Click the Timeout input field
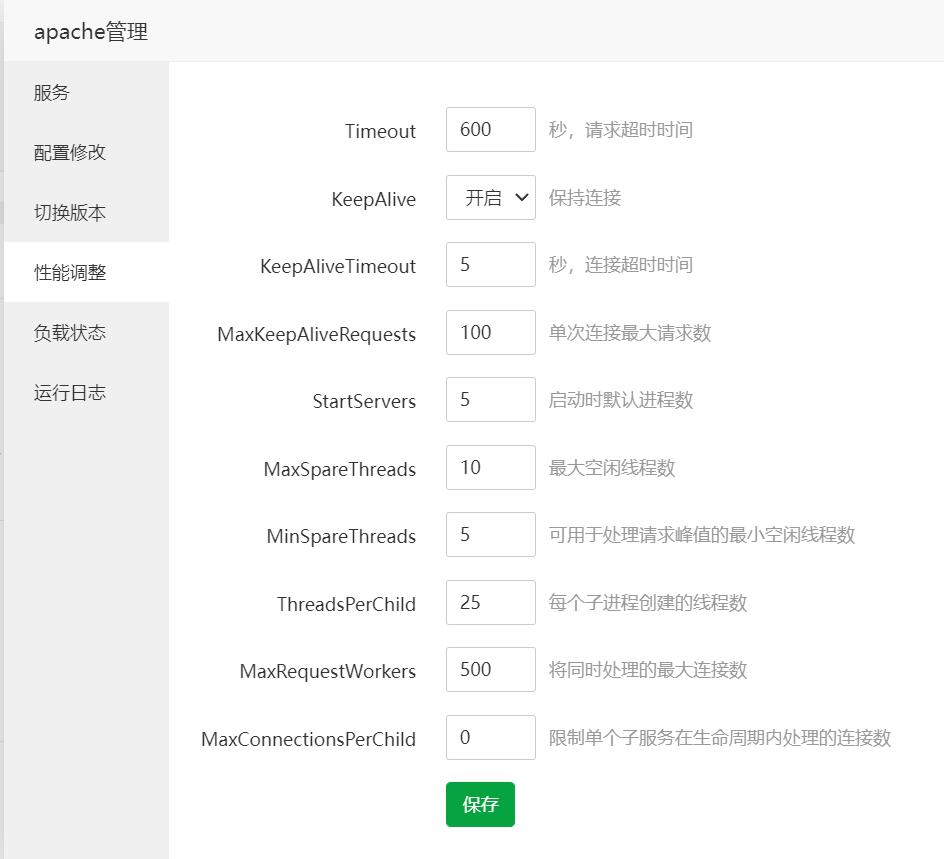This screenshot has width=944, height=859. pyautogui.click(x=491, y=129)
